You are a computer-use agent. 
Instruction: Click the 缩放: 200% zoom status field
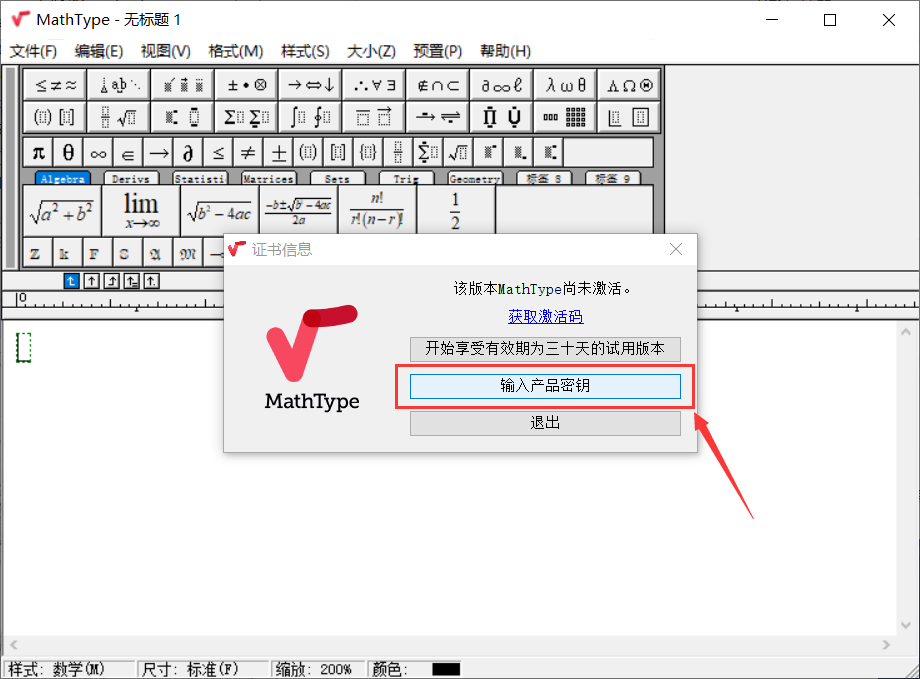pyautogui.click(x=318, y=669)
